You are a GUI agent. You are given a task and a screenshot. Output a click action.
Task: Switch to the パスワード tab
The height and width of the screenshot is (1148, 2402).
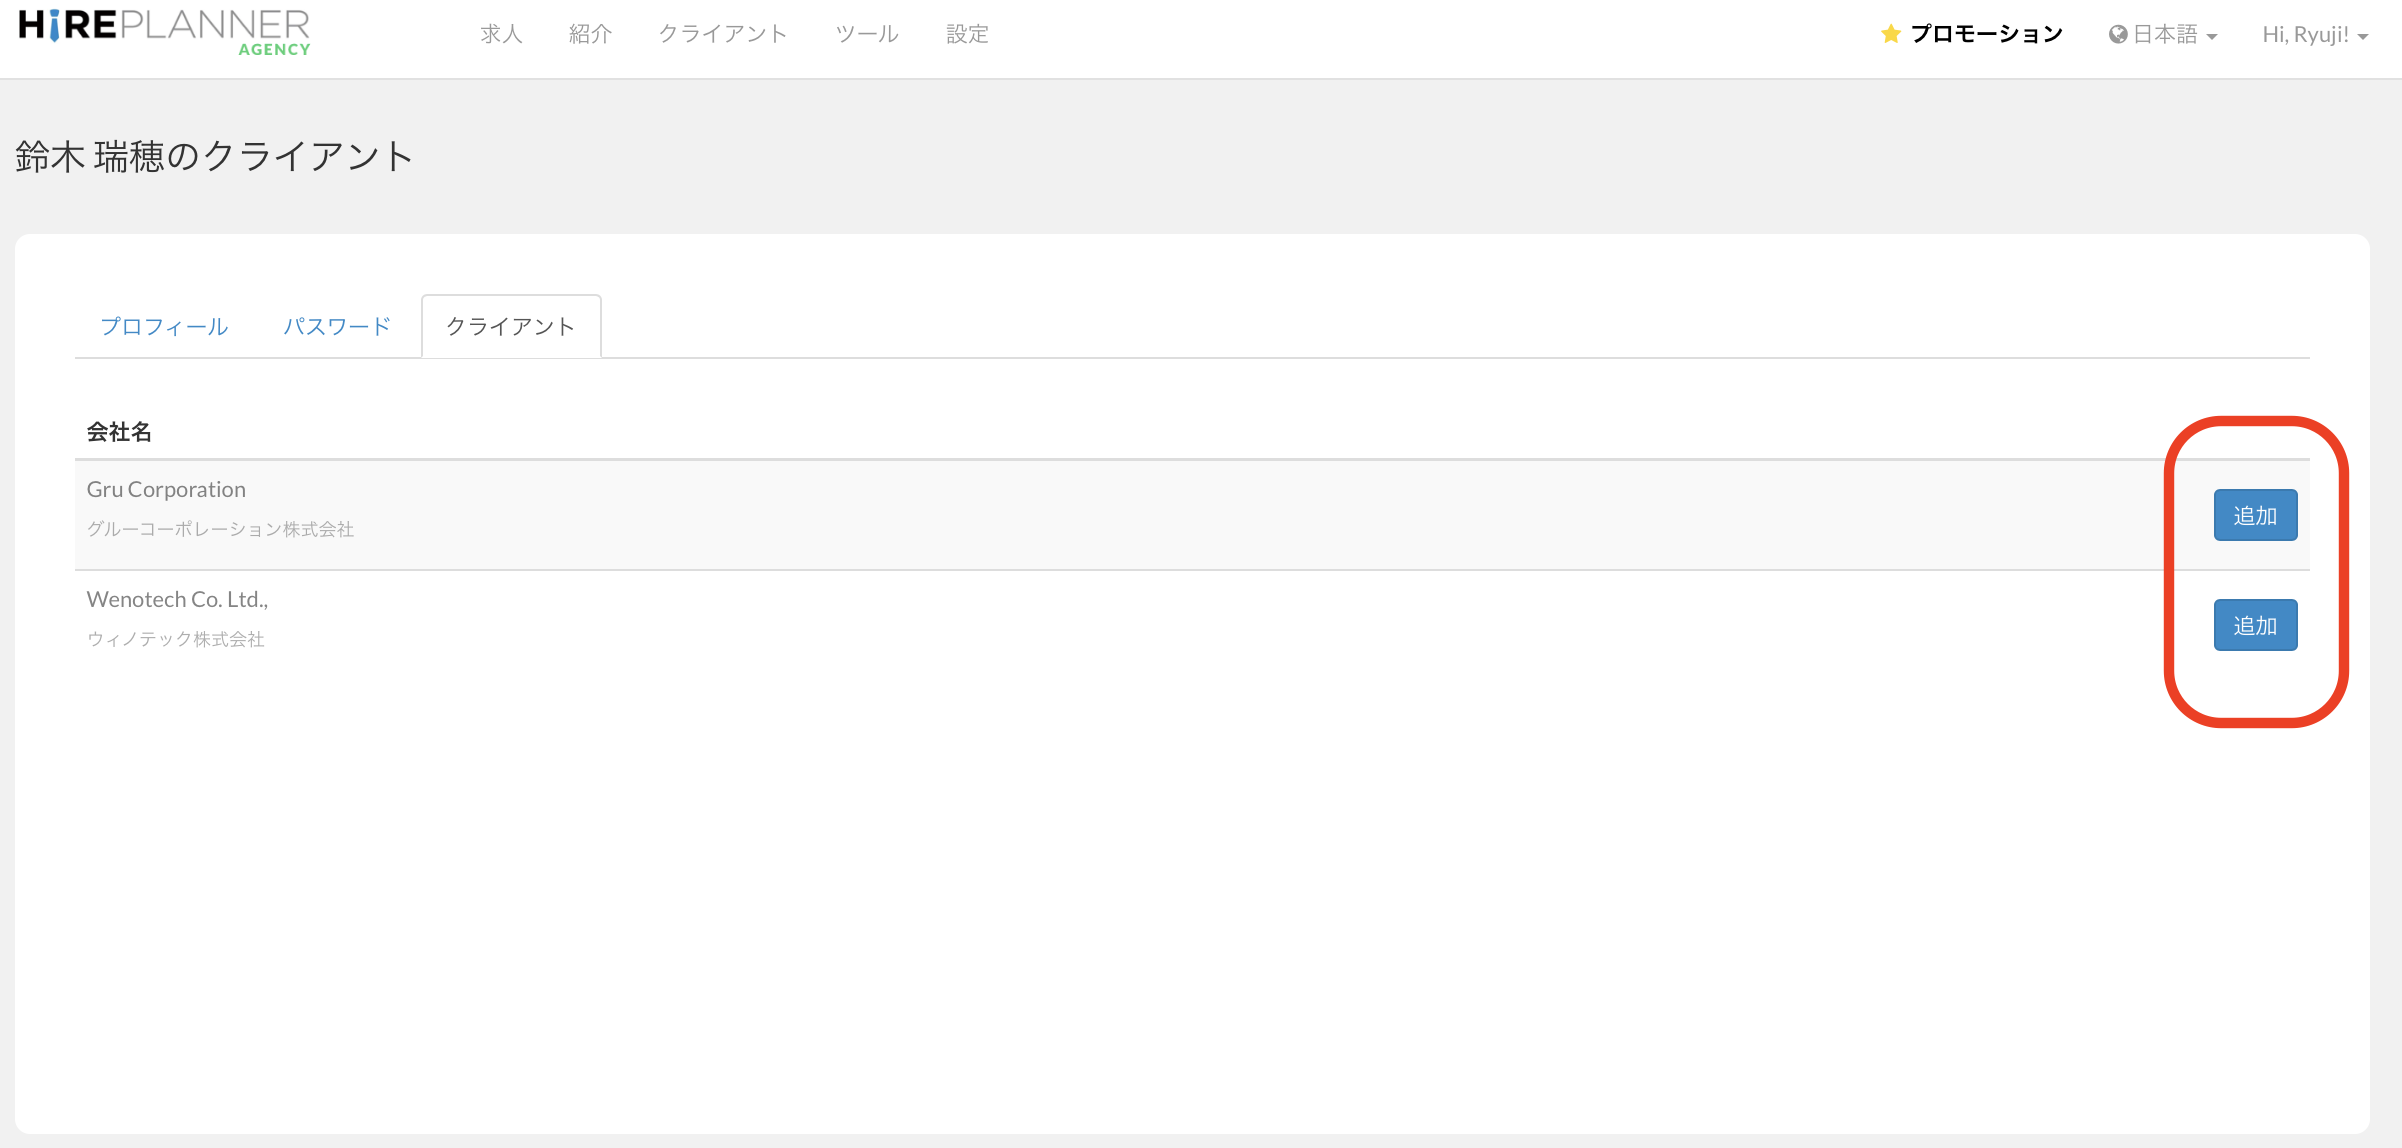[337, 325]
